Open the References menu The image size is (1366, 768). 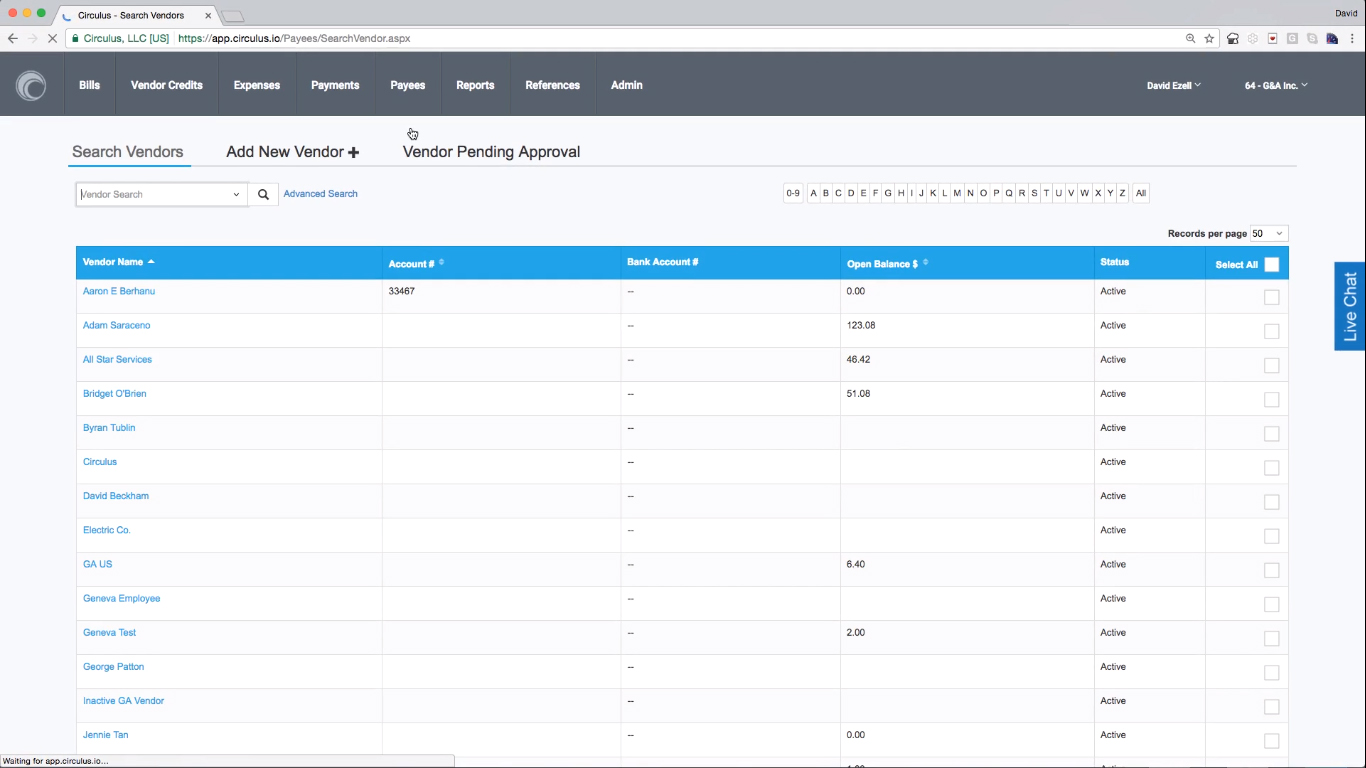553,85
